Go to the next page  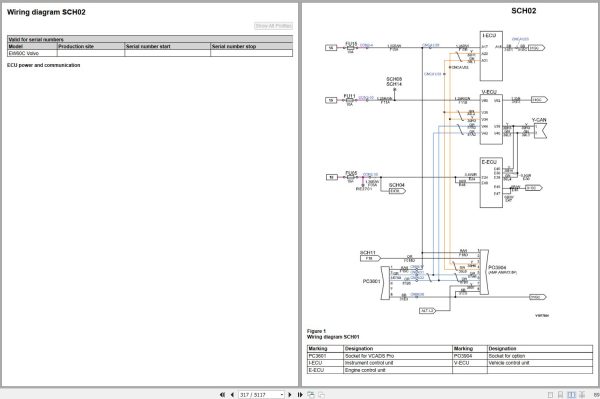[290, 394]
